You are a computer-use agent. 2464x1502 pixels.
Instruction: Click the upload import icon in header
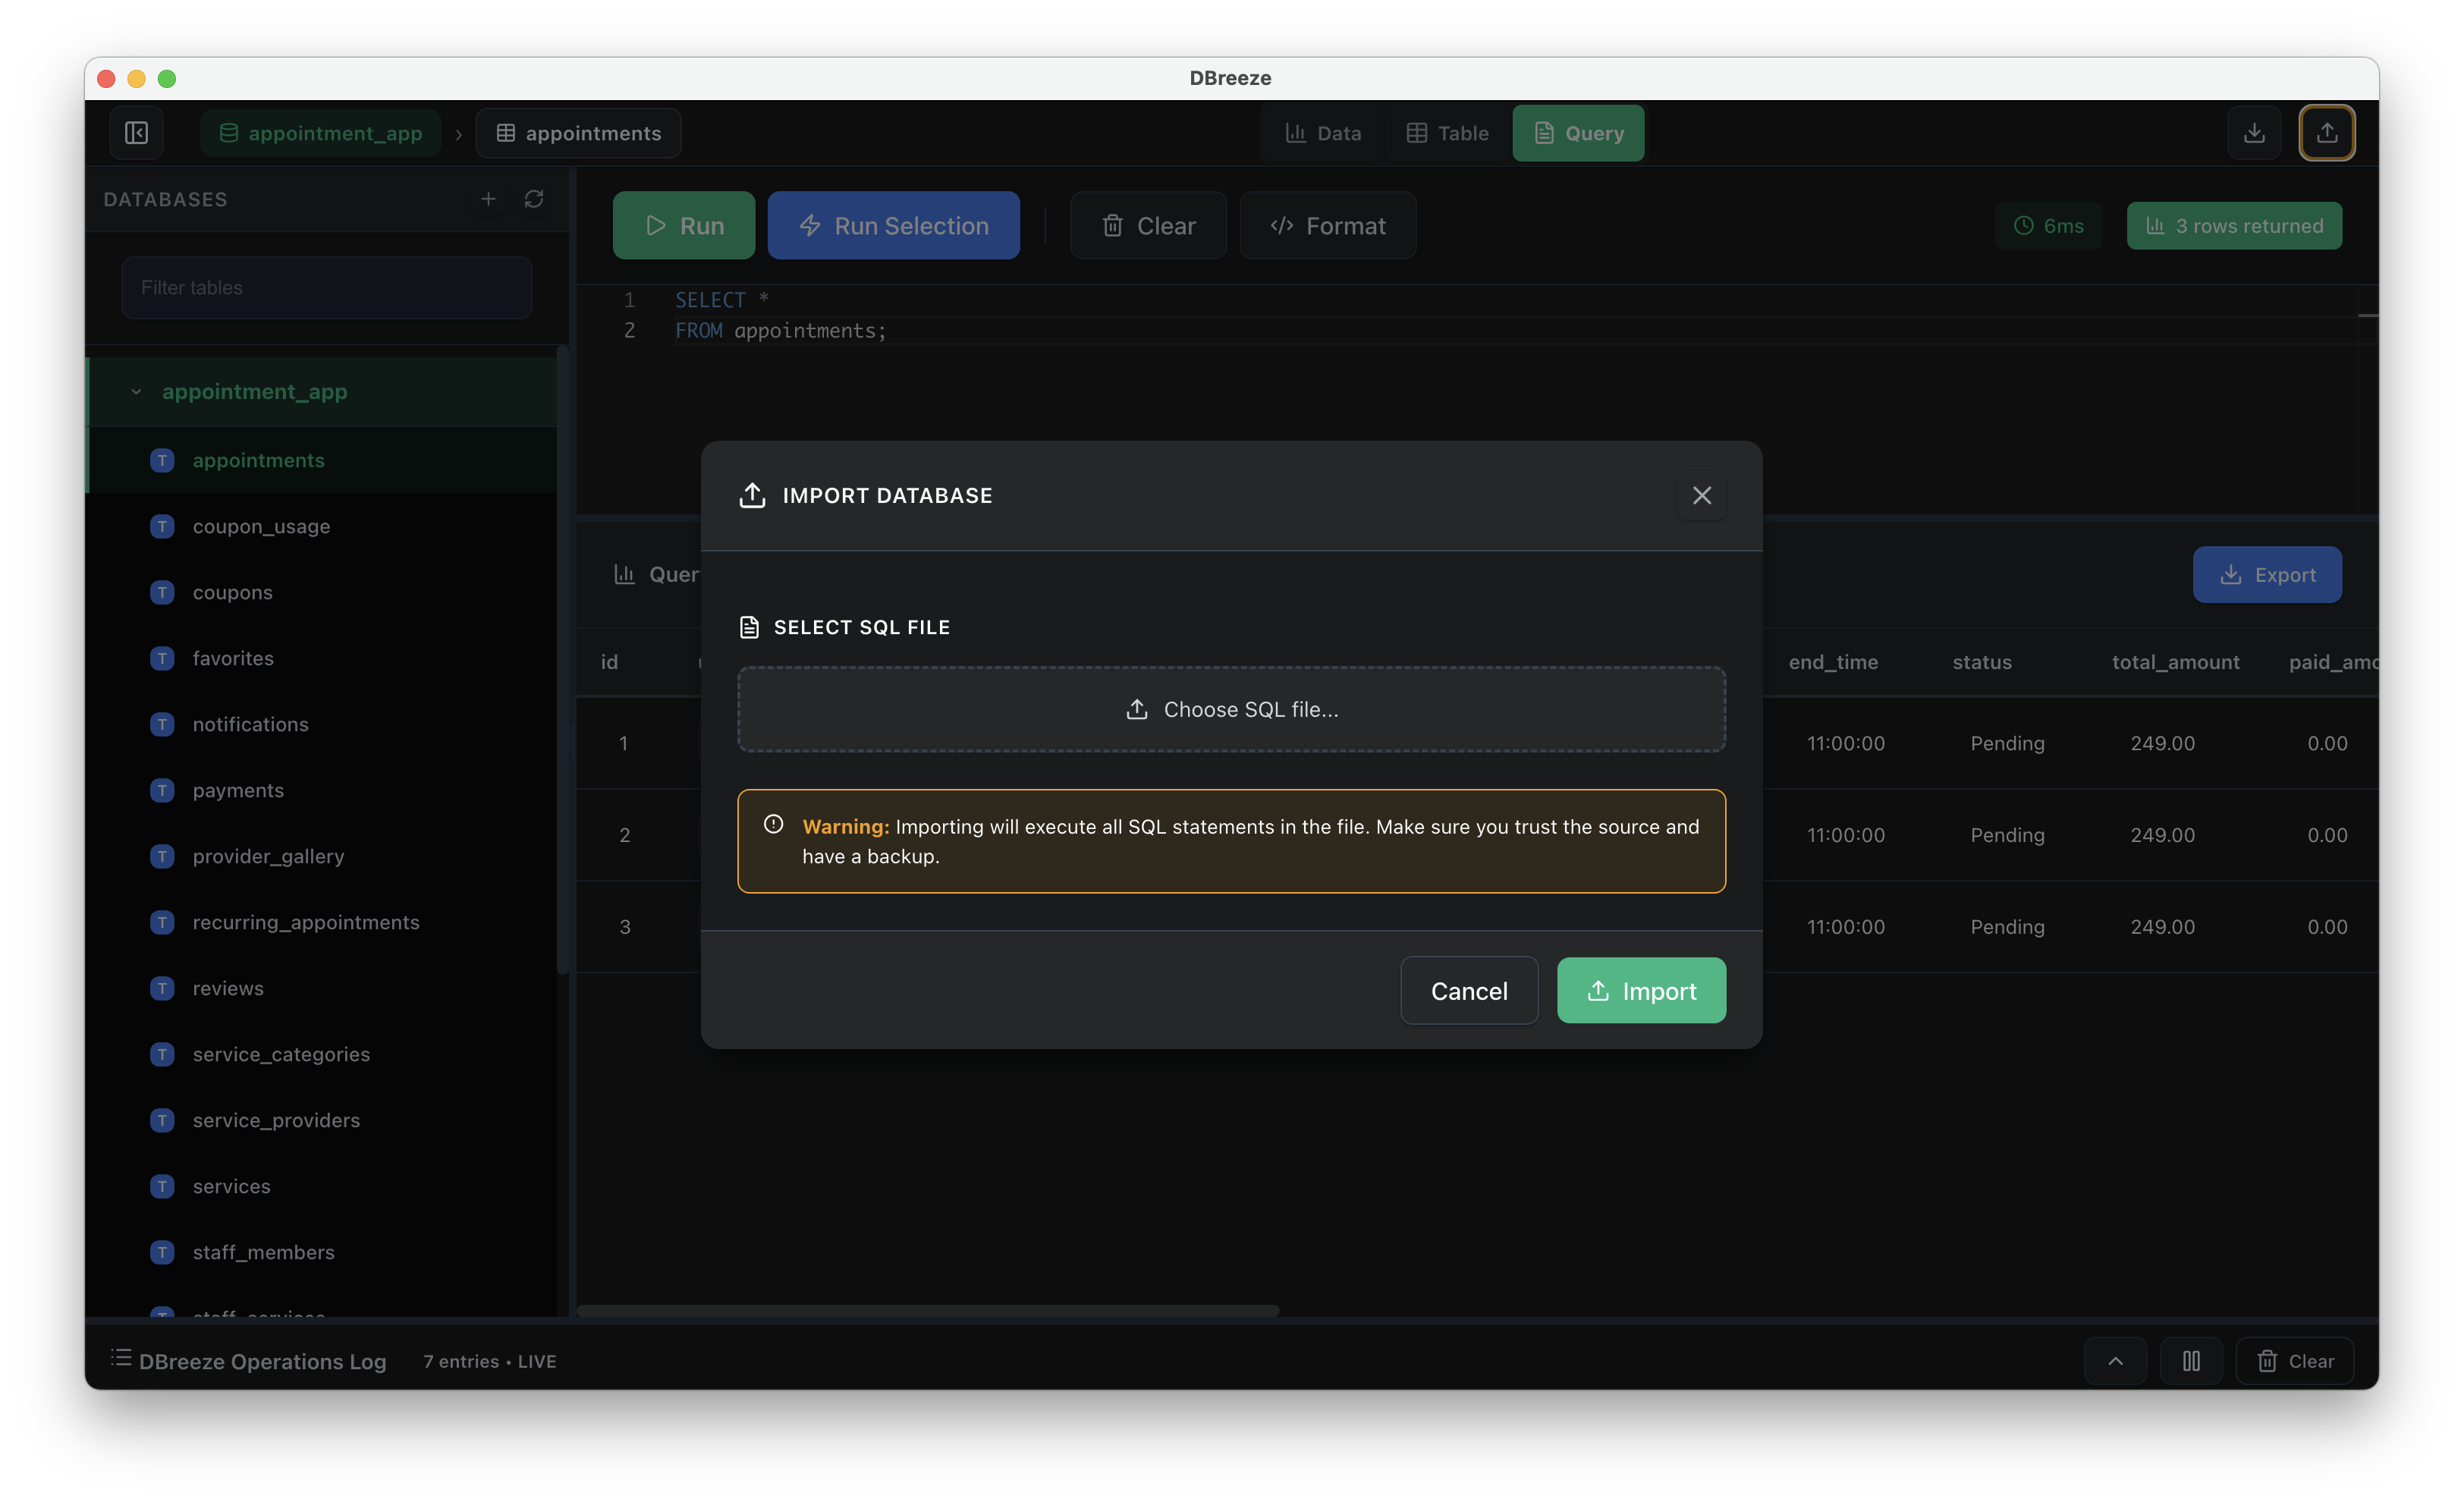click(2327, 133)
